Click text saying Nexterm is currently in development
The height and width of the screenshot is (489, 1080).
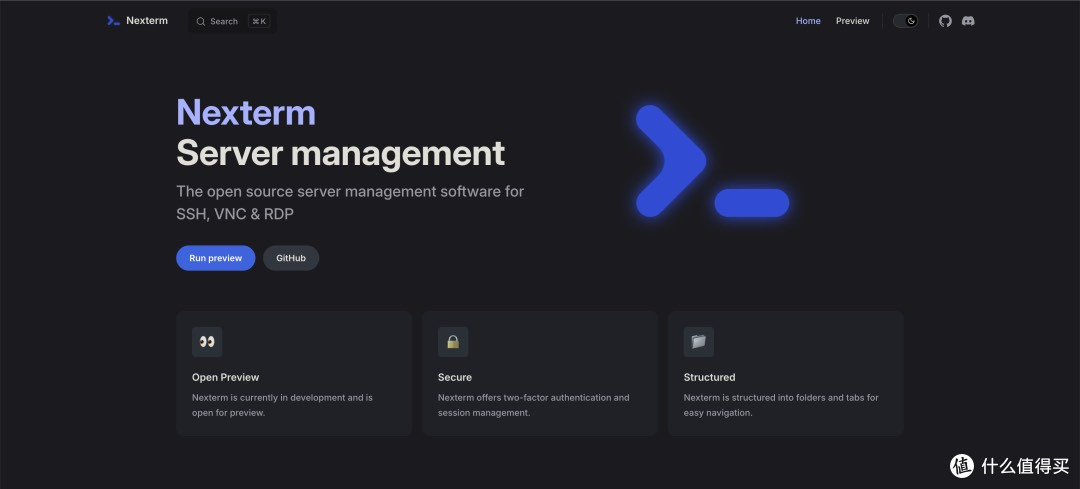282,405
